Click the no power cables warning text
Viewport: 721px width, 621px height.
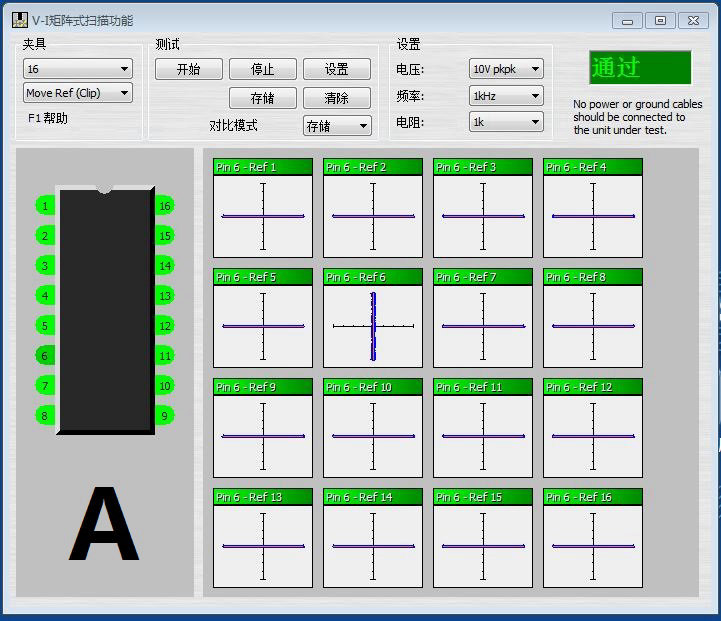tap(637, 117)
